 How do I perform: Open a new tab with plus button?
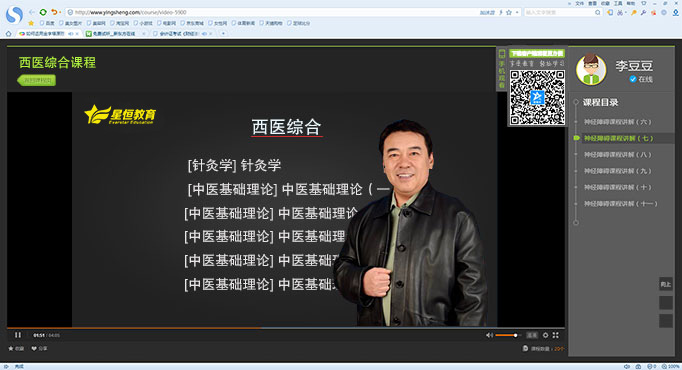pyautogui.click(x=223, y=33)
